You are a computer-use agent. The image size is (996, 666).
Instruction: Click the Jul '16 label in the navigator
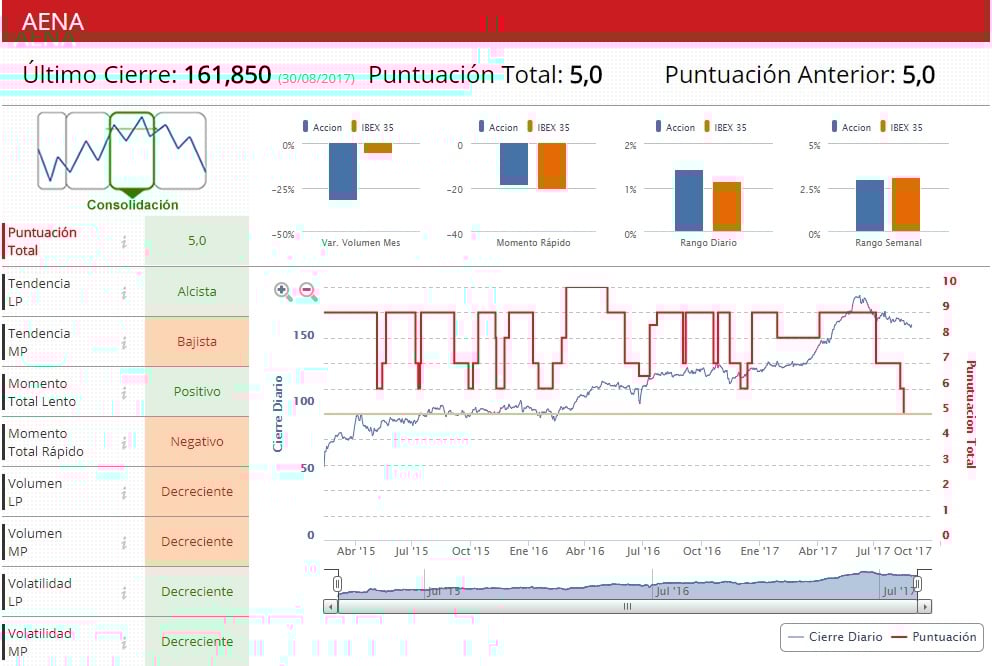pyautogui.click(x=672, y=591)
